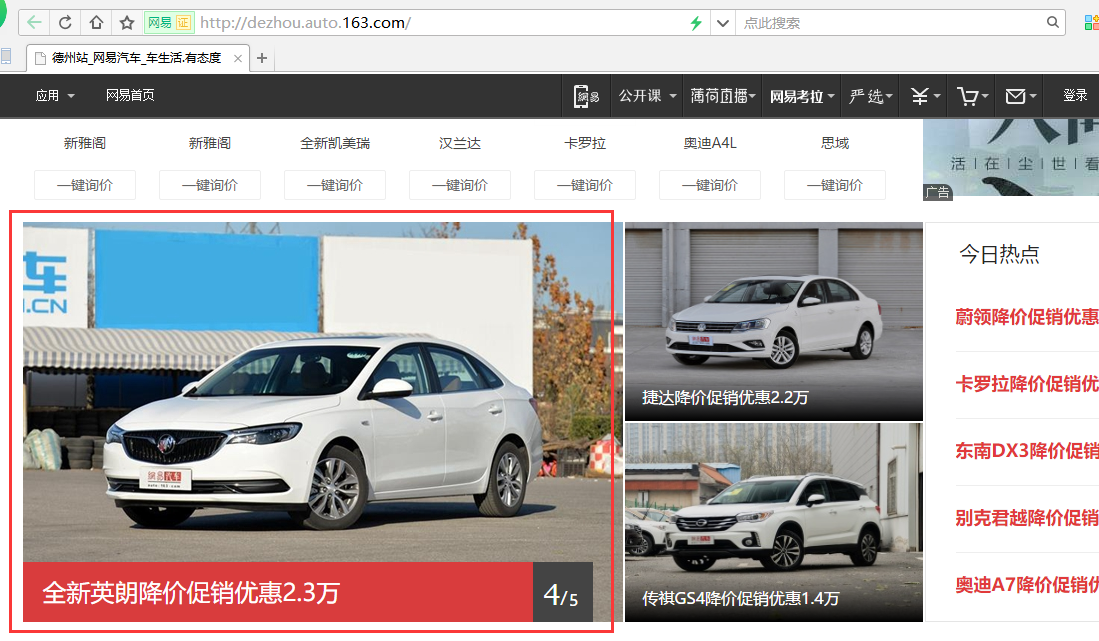1099x641 pixels.
Task: Reload the page with refresh icon
Action: (x=65, y=22)
